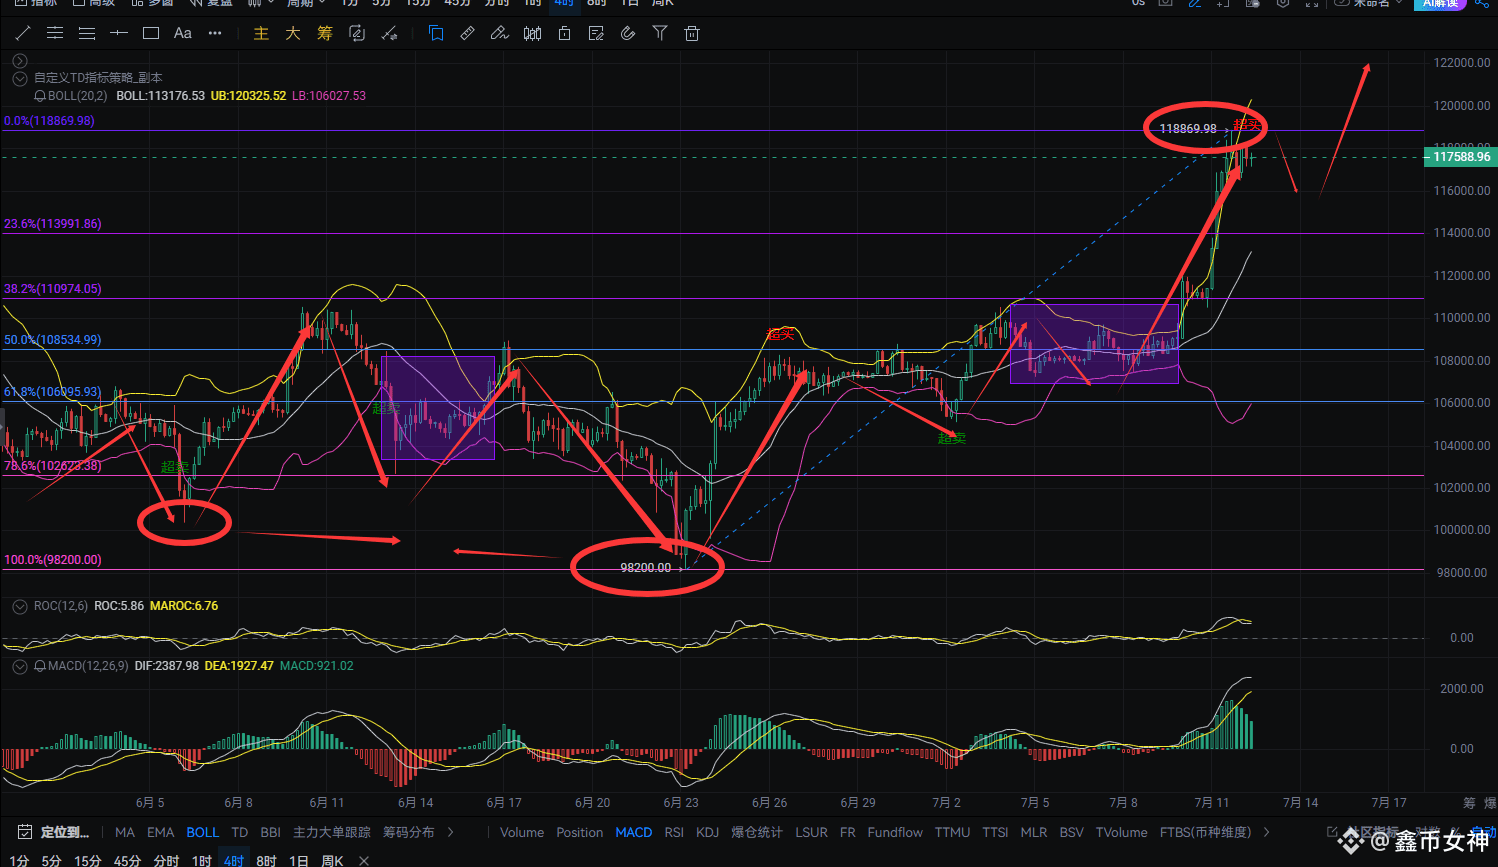This screenshot has width=1498, height=867.
Task: Toggle the MACD alert bell icon
Action: (x=40, y=666)
